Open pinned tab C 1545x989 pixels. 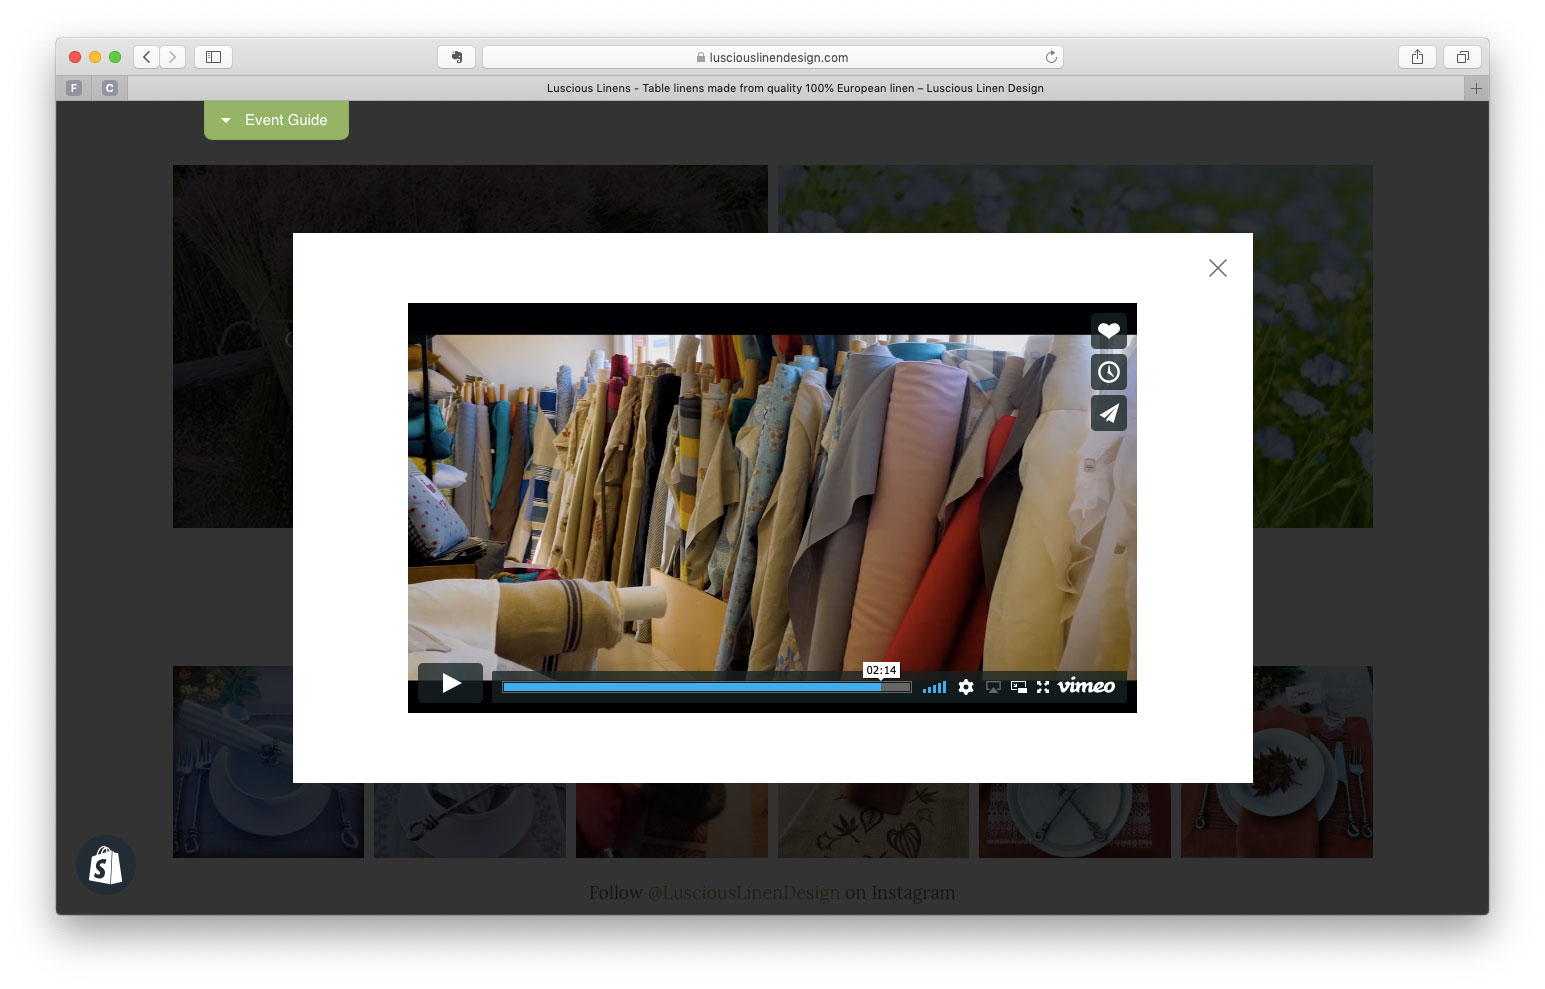110,88
